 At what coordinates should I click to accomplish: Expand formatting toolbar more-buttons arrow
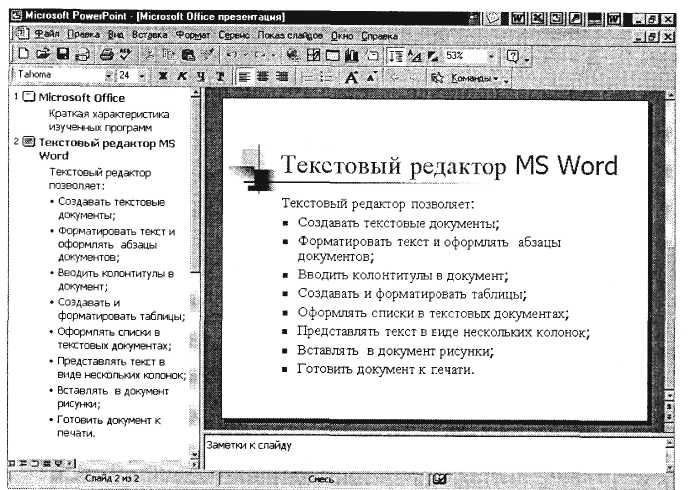click(x=506, y=80)
